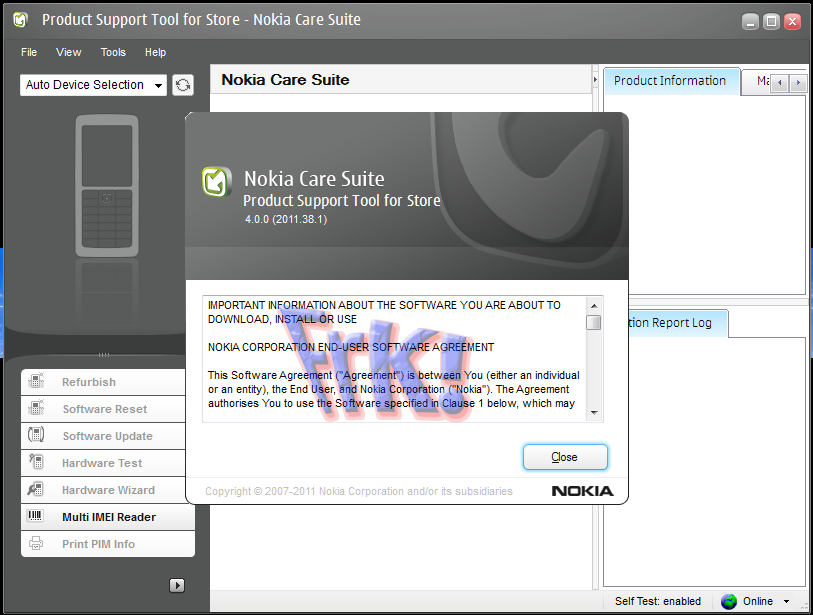Screen dimensions: 813x615
Task: Click the right tab scroll arrow
Action: tap(798, 83)
